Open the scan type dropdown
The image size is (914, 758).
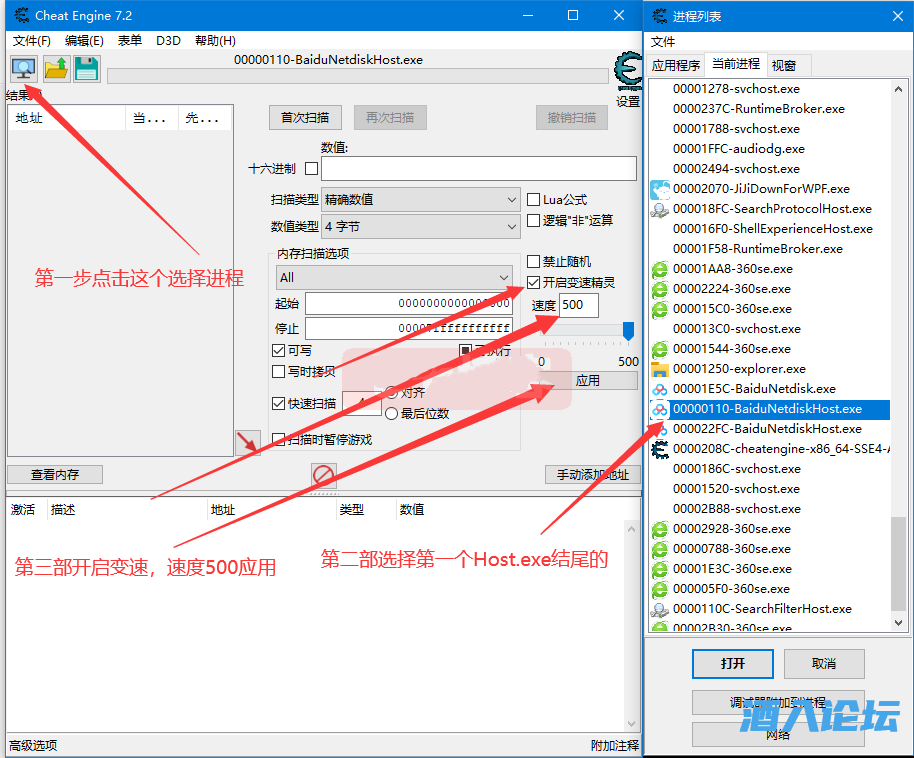coord(420,199)
